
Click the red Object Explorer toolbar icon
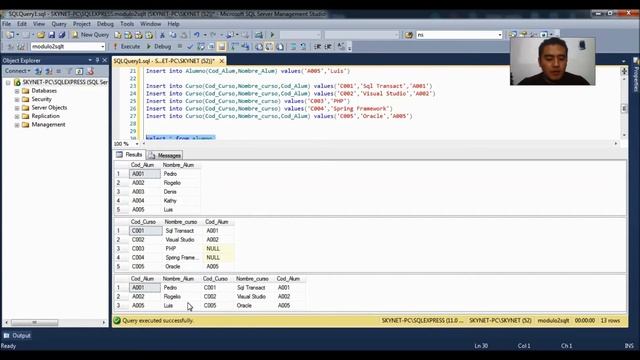pos(90,71)
